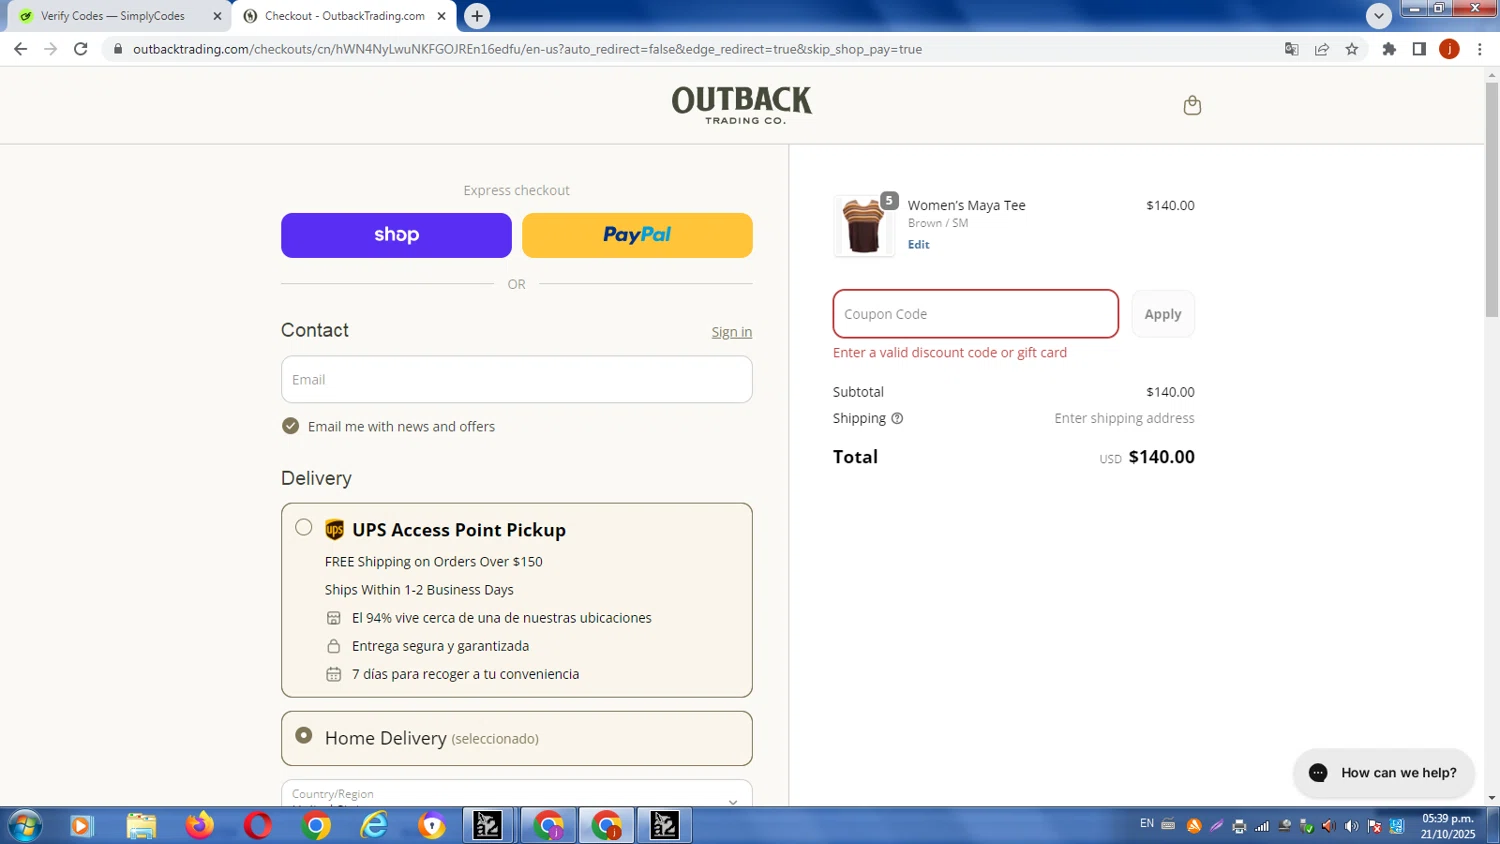Open the tab search dropdown arrow
The height and width of the screenshot is (844, 1500).
tap(1379, 16)
